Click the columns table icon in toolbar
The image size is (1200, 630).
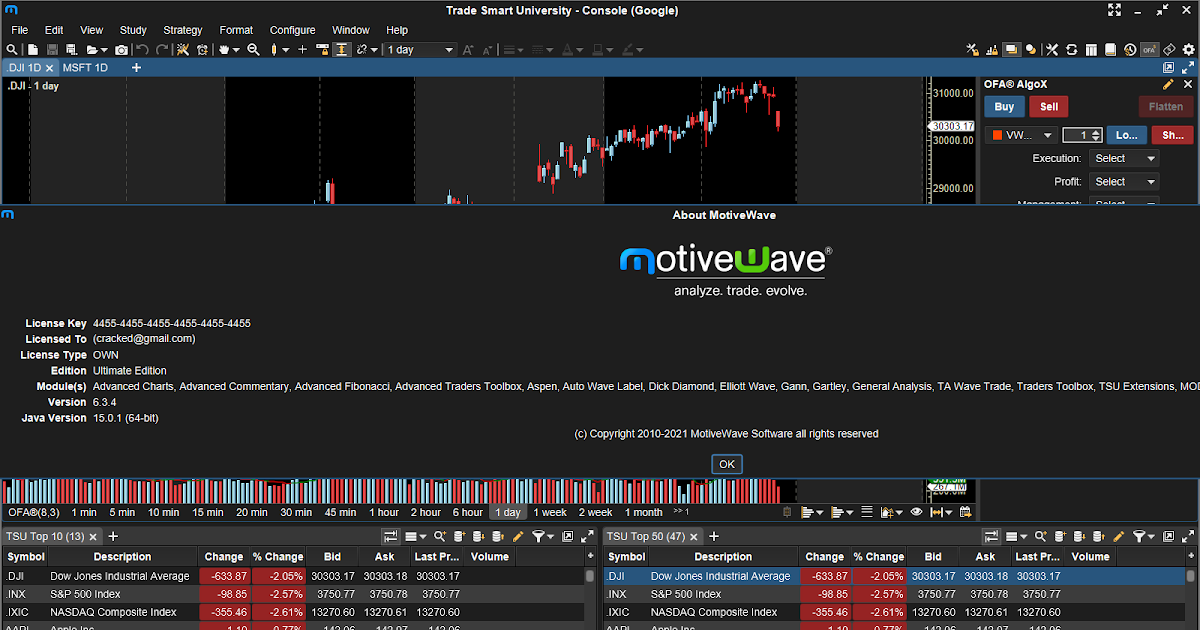tap(1091, 49)
